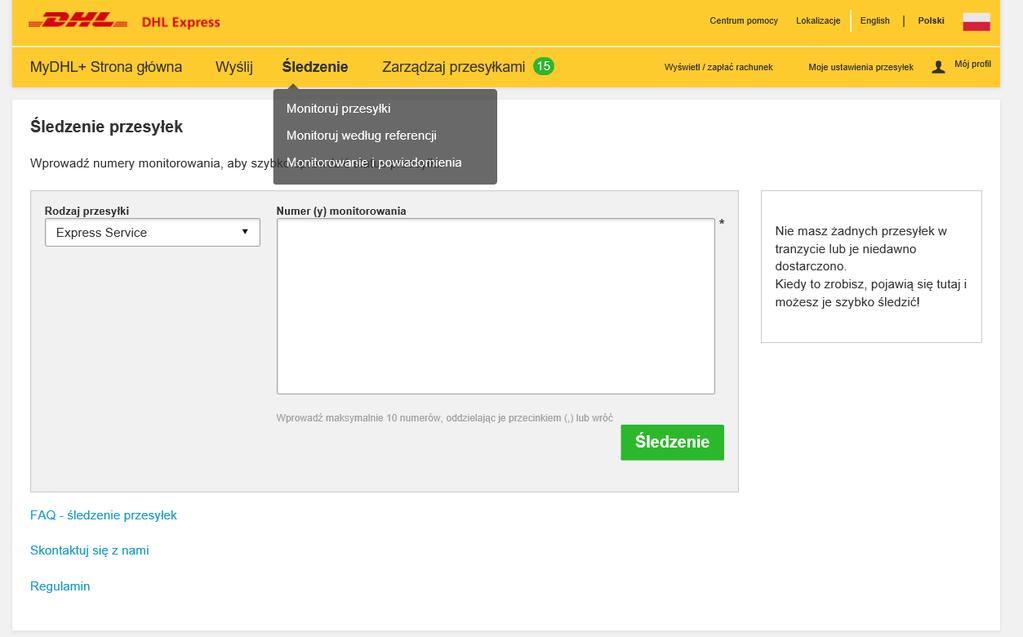Open the Śledzenie navigation tab
The image size is (1023, 637).
coord(315,67)
